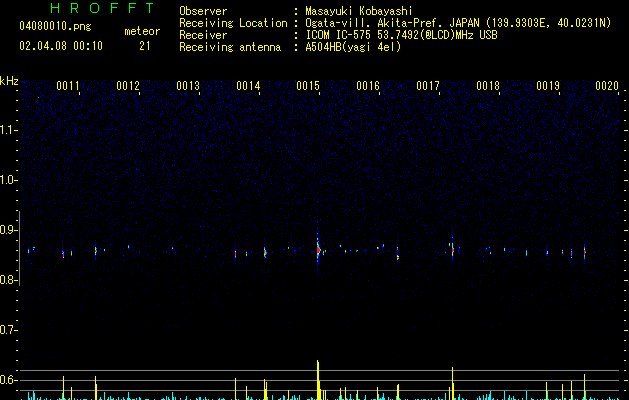Screen dimensions: 629x400
Task: Click the observer name Masayuki Kobayashi
Action: pos(358,11)
